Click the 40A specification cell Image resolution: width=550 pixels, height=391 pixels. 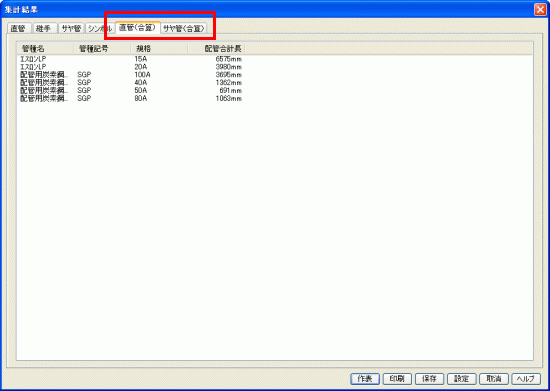click(x=141, y=82)
